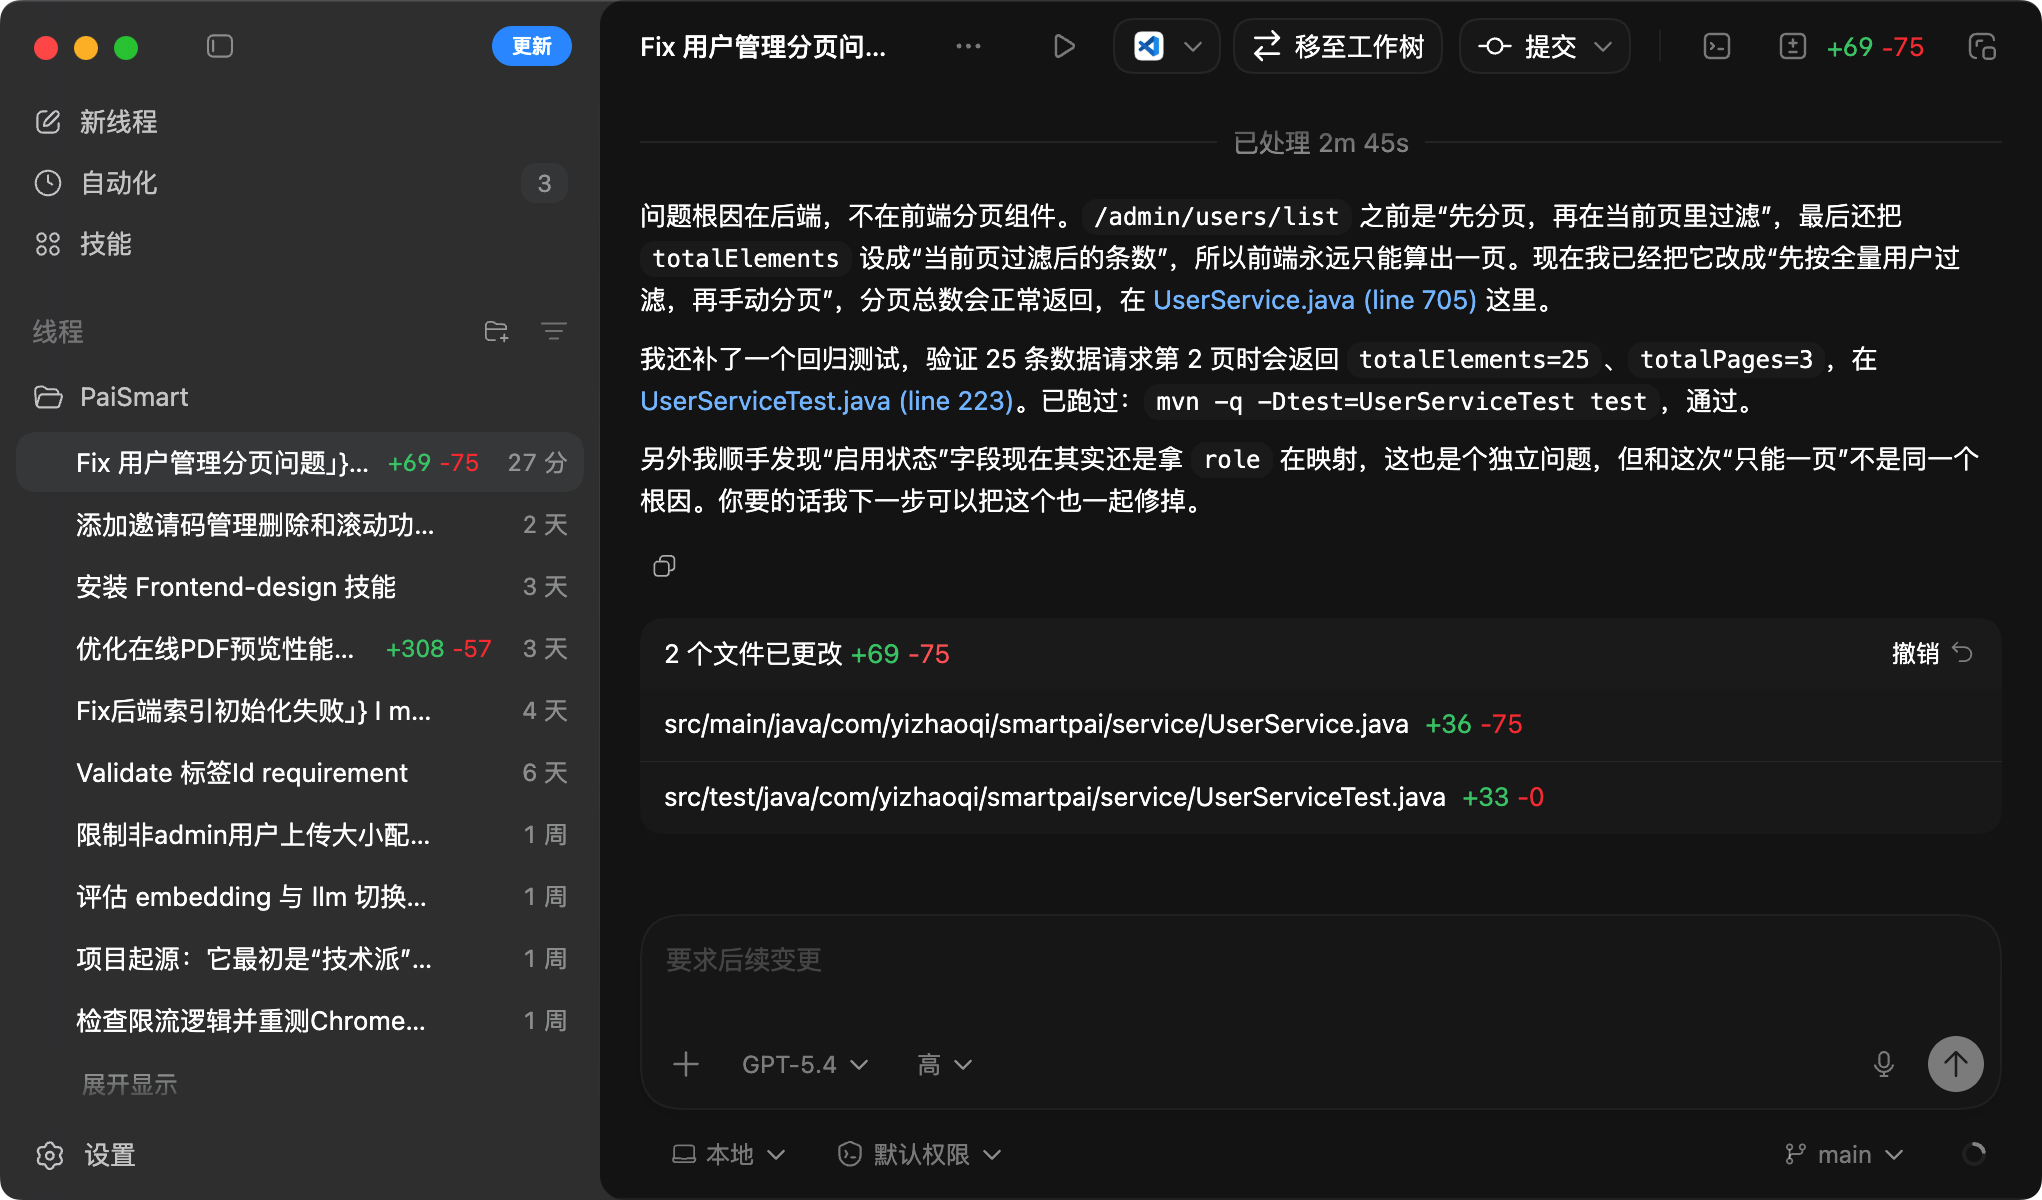The height and width of the screenshot is (1200, 2042).
Task: Open the main branch selector
Action: click(1844, 1154)
